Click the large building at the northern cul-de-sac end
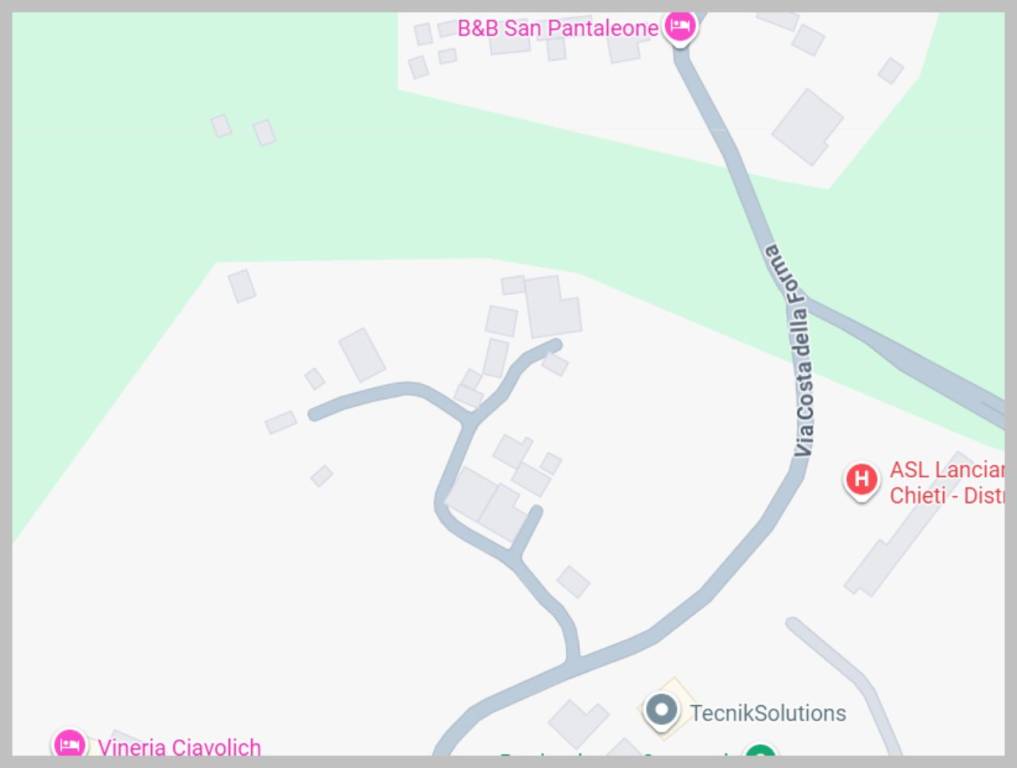The image size is (1017, 768). pos(552,306)
